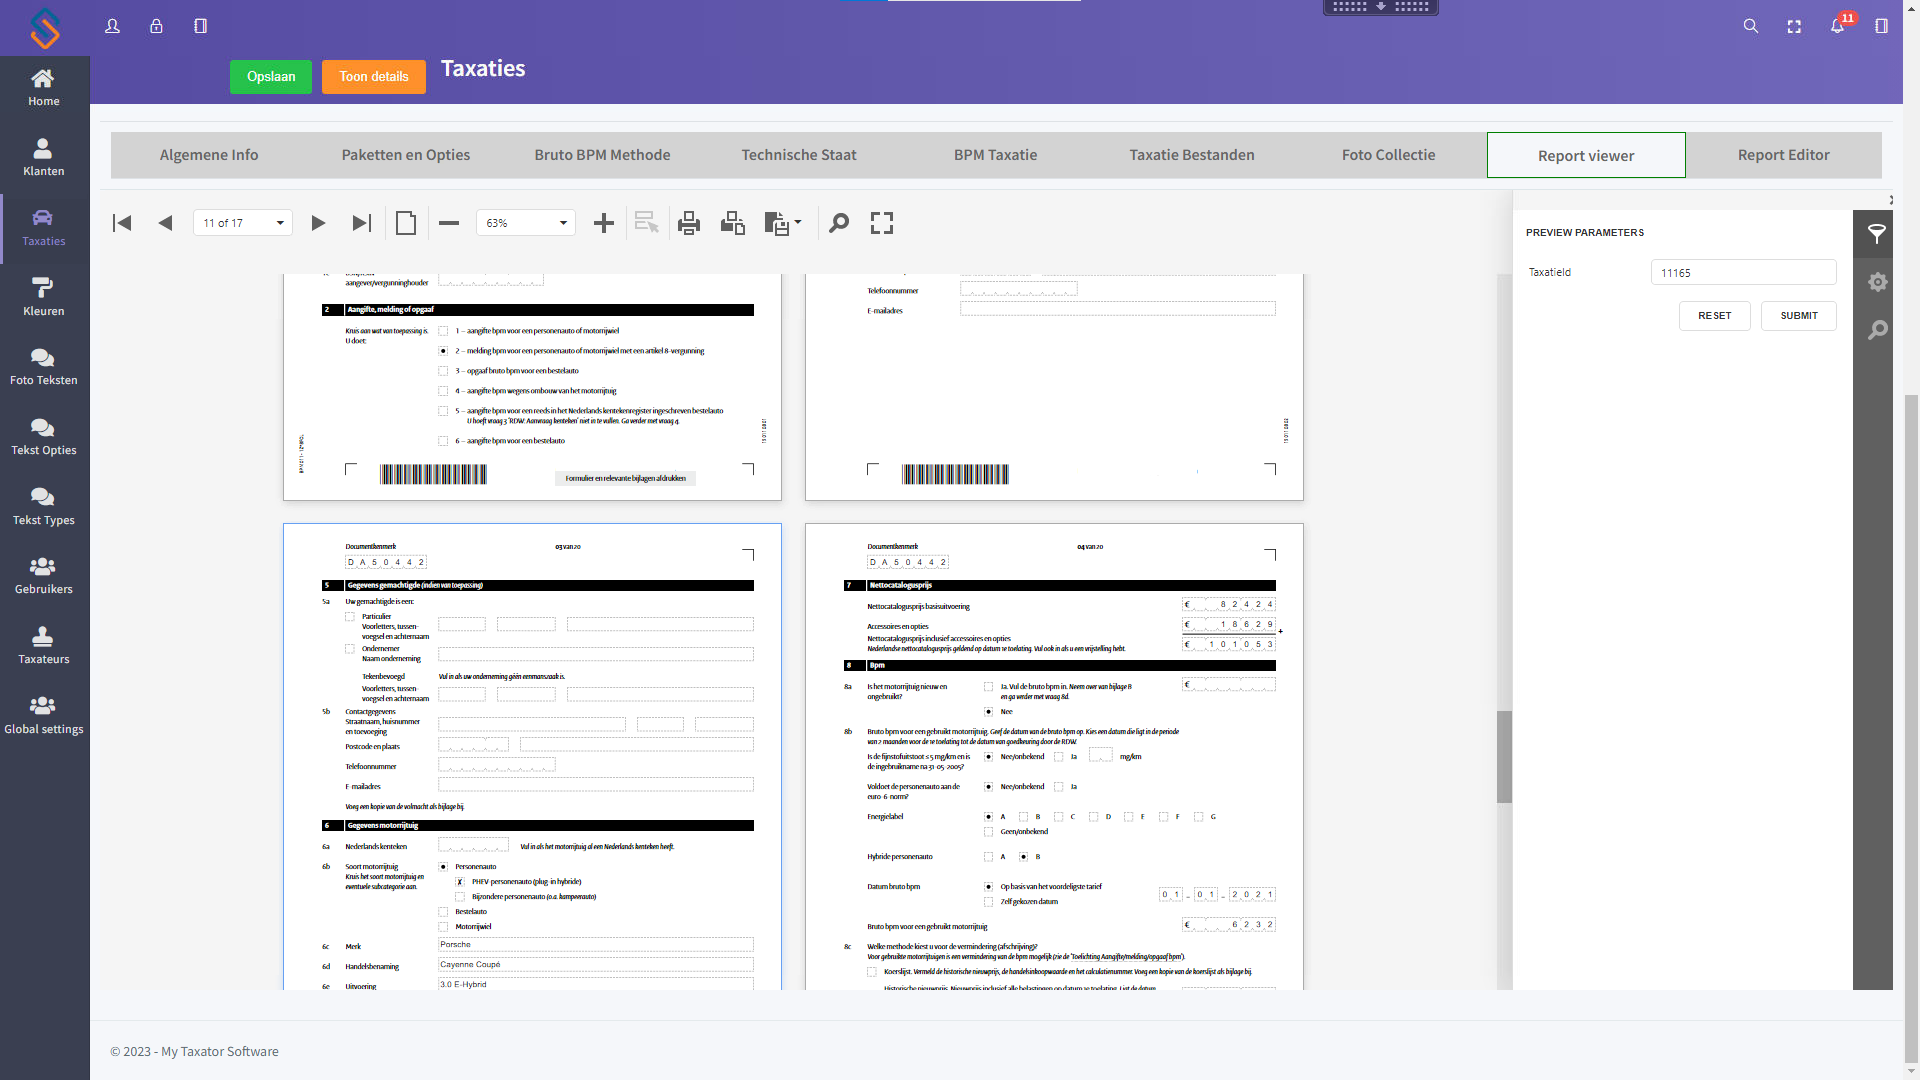1920x1080 pixels.
Task: Open preview parameters filter panel
Action: pyautogui.click(x=1877, y=234)
